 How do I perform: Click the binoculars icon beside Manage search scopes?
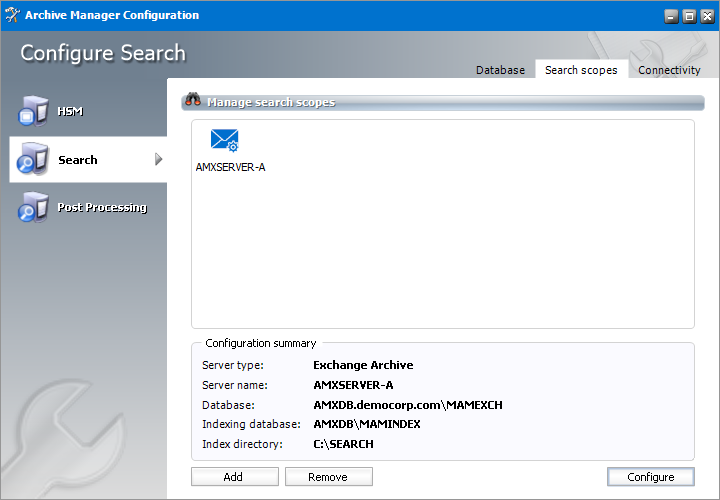[x=194, y=102]
